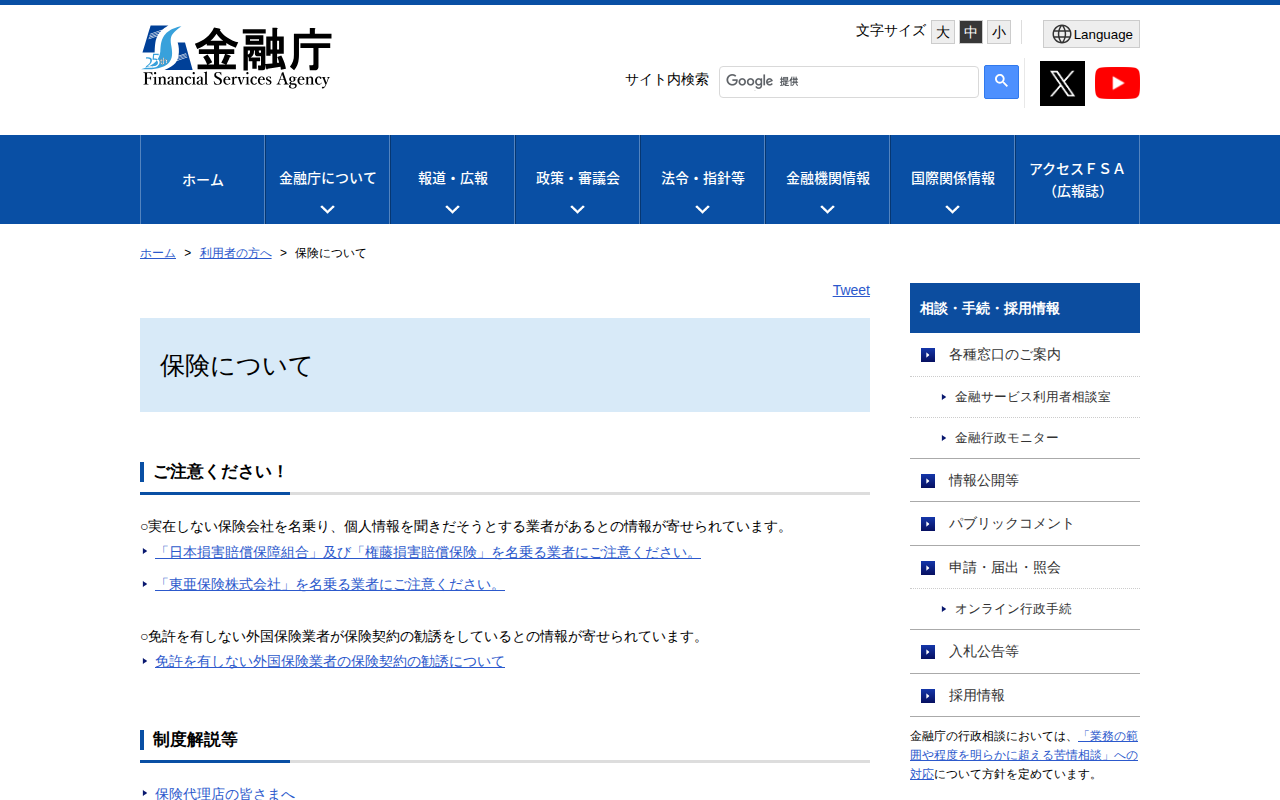Click the arrow icon beside 申請・届出・照会

(926, 567)
